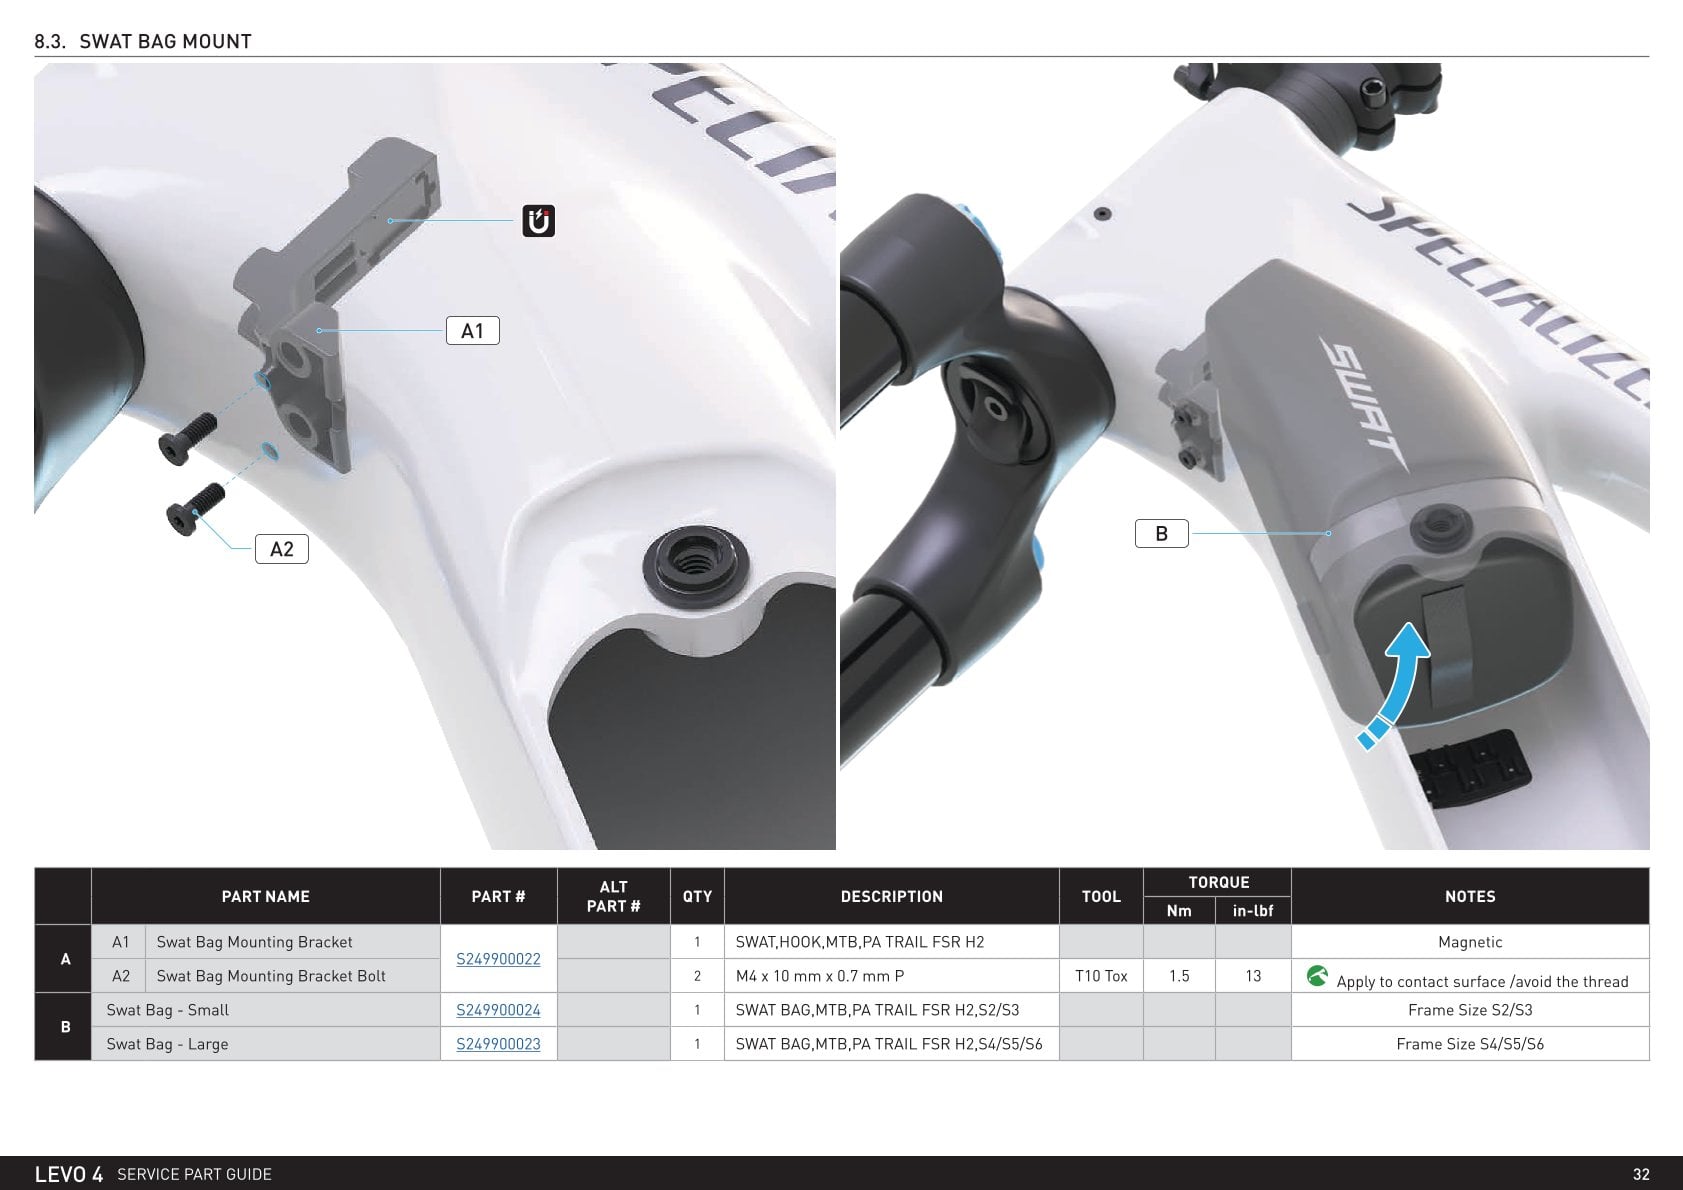Select the A1 callout label in diagram
The height and width of the screenshot is (1190, 1683).
click(x=472, y=331)
